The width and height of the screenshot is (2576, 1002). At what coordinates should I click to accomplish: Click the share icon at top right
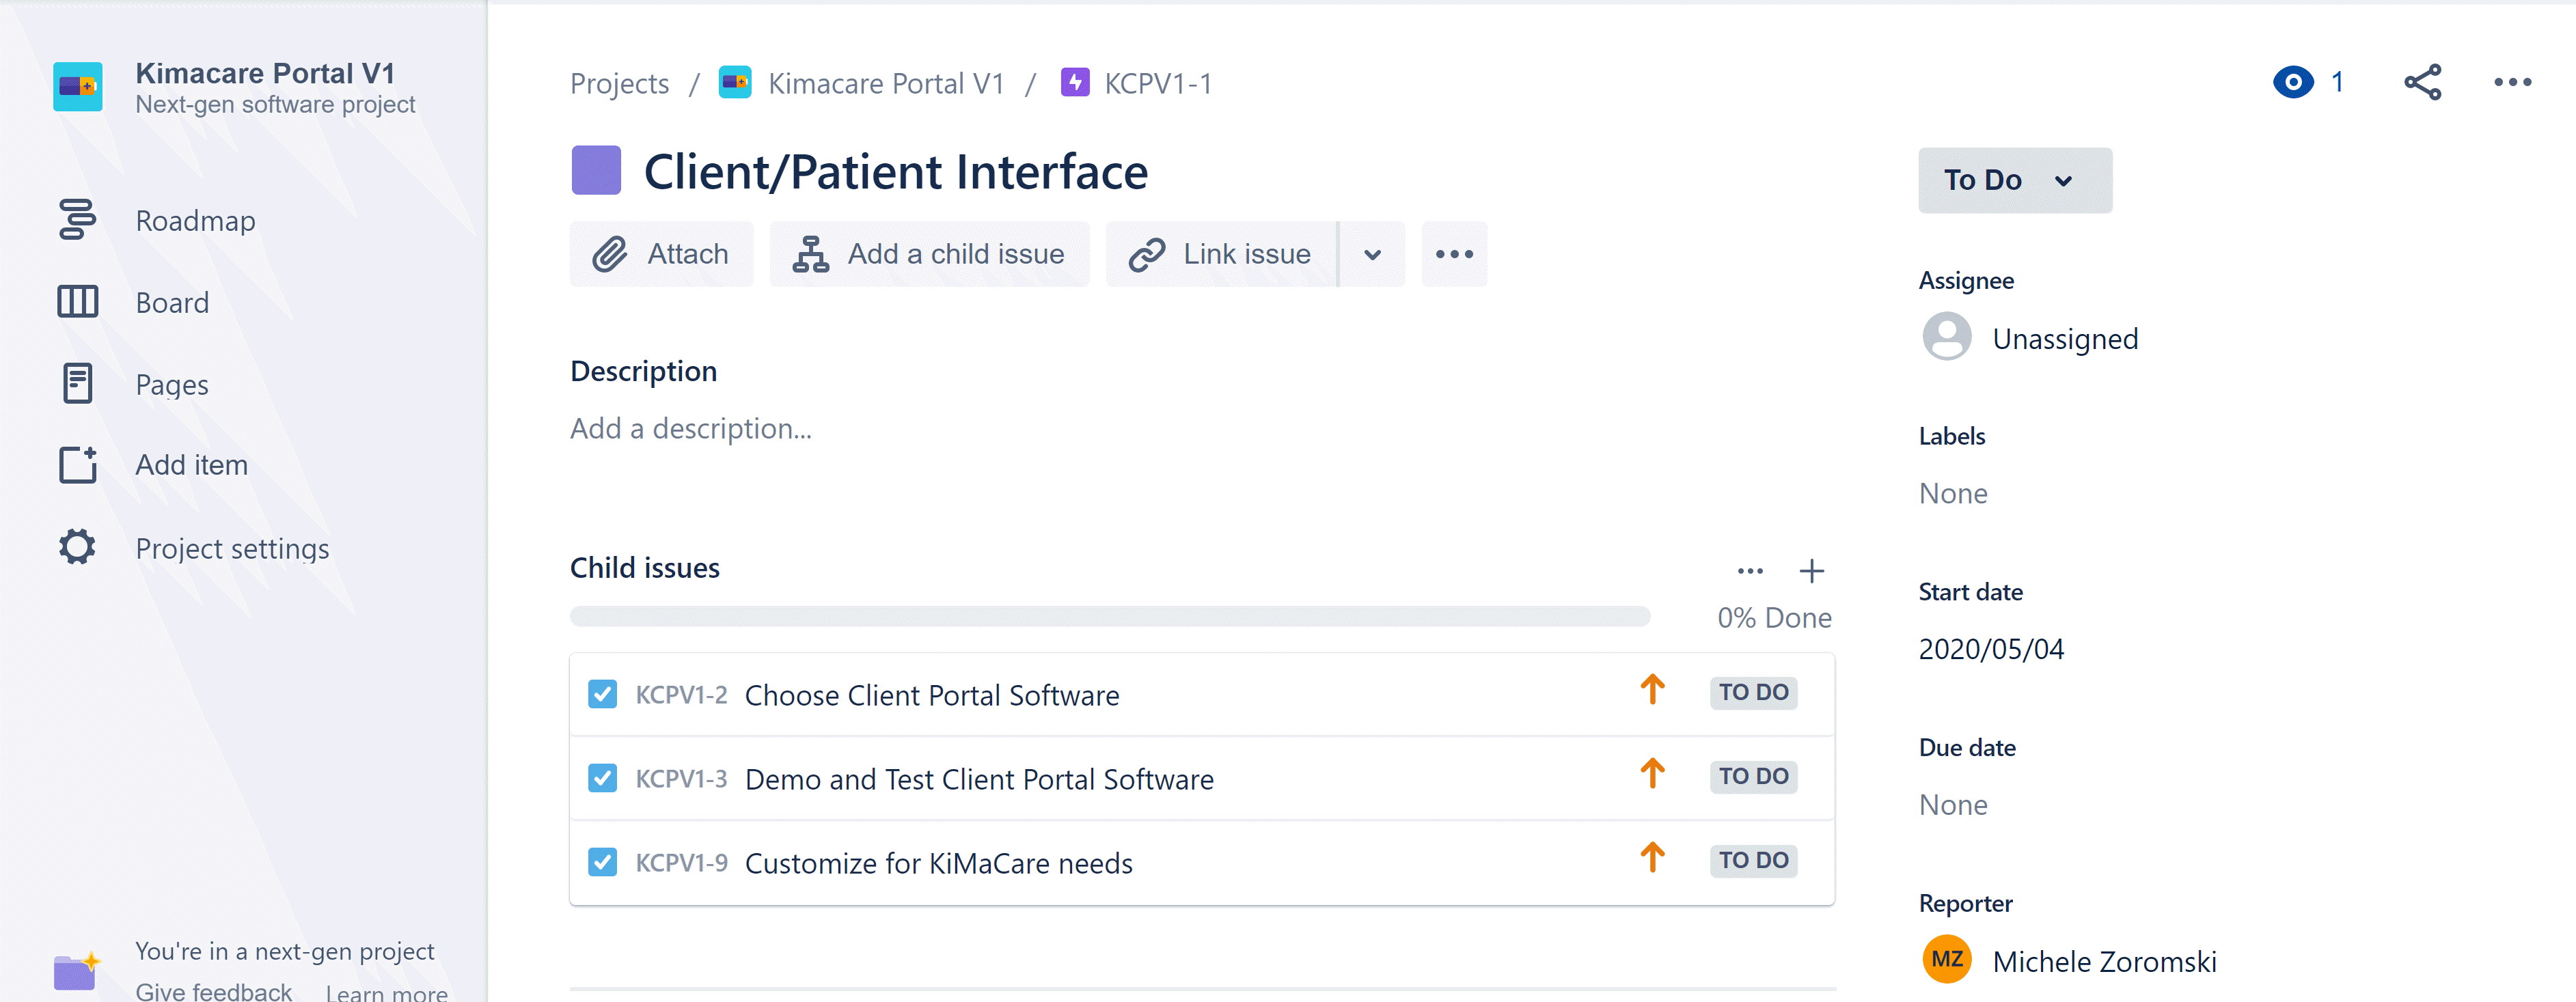(x=2422, y=82)
